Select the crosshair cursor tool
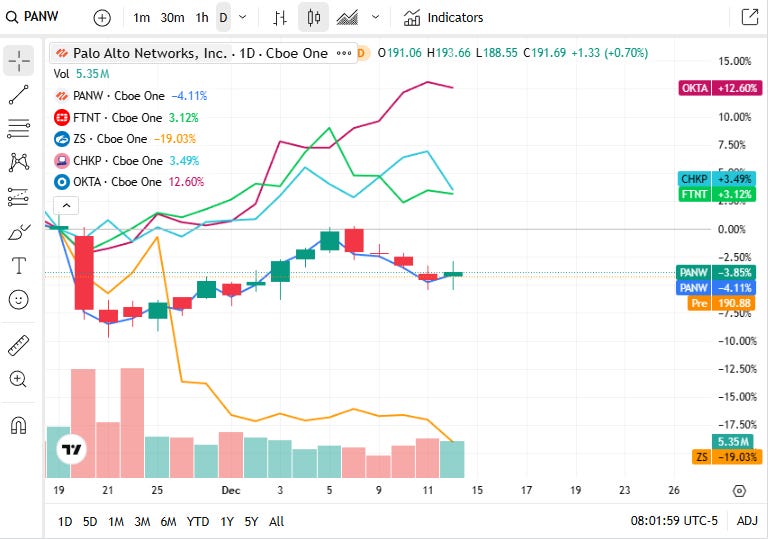Viewport: 768px width, 539px height. 19,61
